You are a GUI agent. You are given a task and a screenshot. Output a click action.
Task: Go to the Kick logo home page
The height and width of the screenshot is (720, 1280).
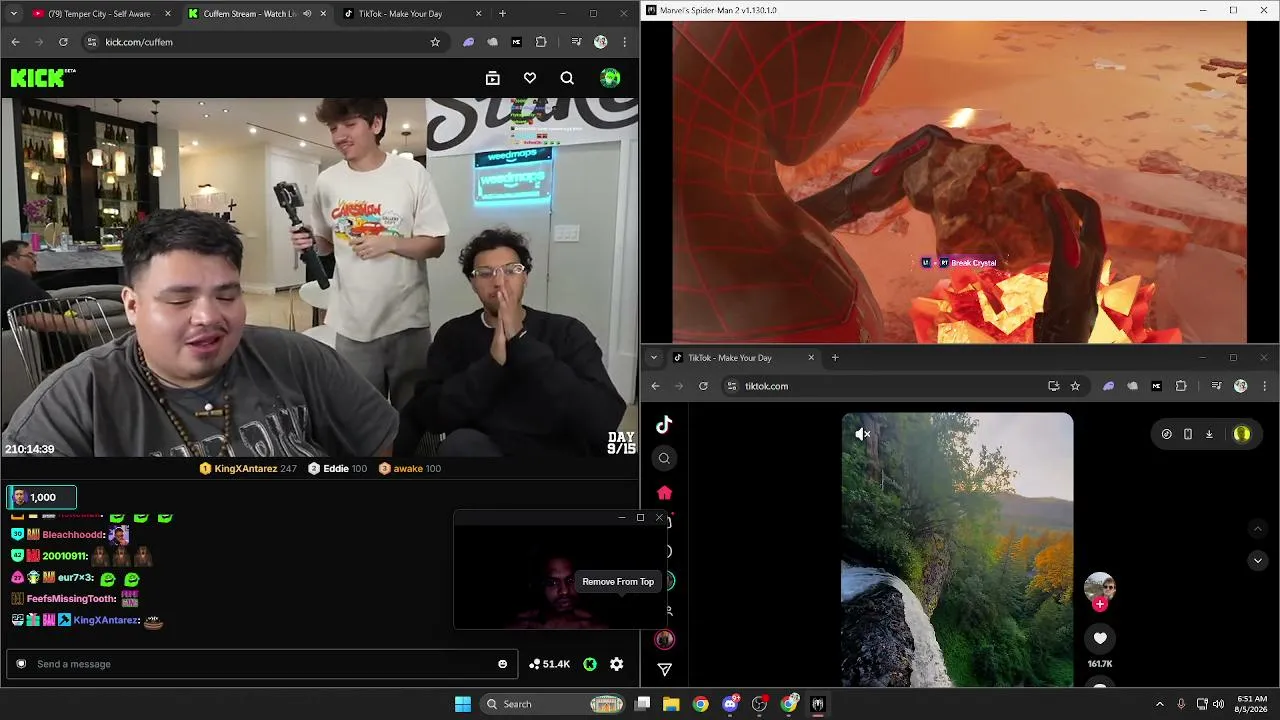[x=43, y=78]
